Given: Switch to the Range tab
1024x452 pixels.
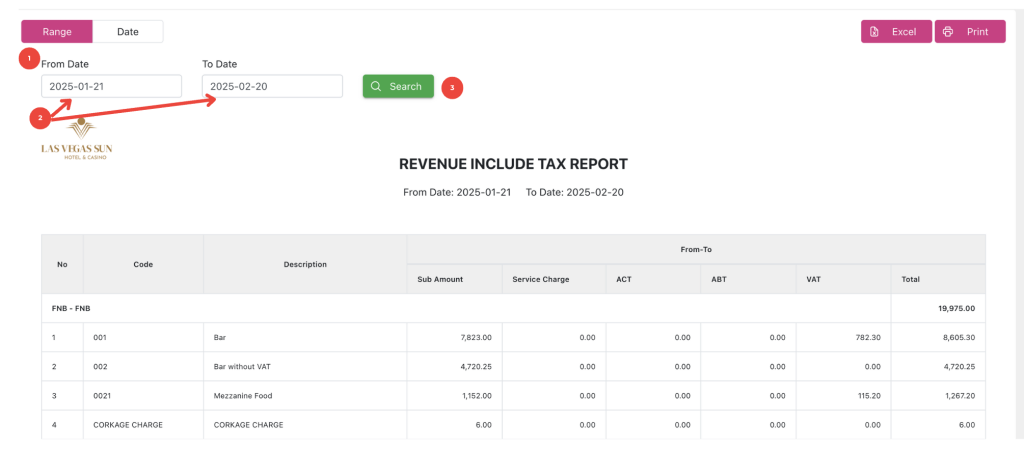Looking at the screenshot, I should point(57,32).
